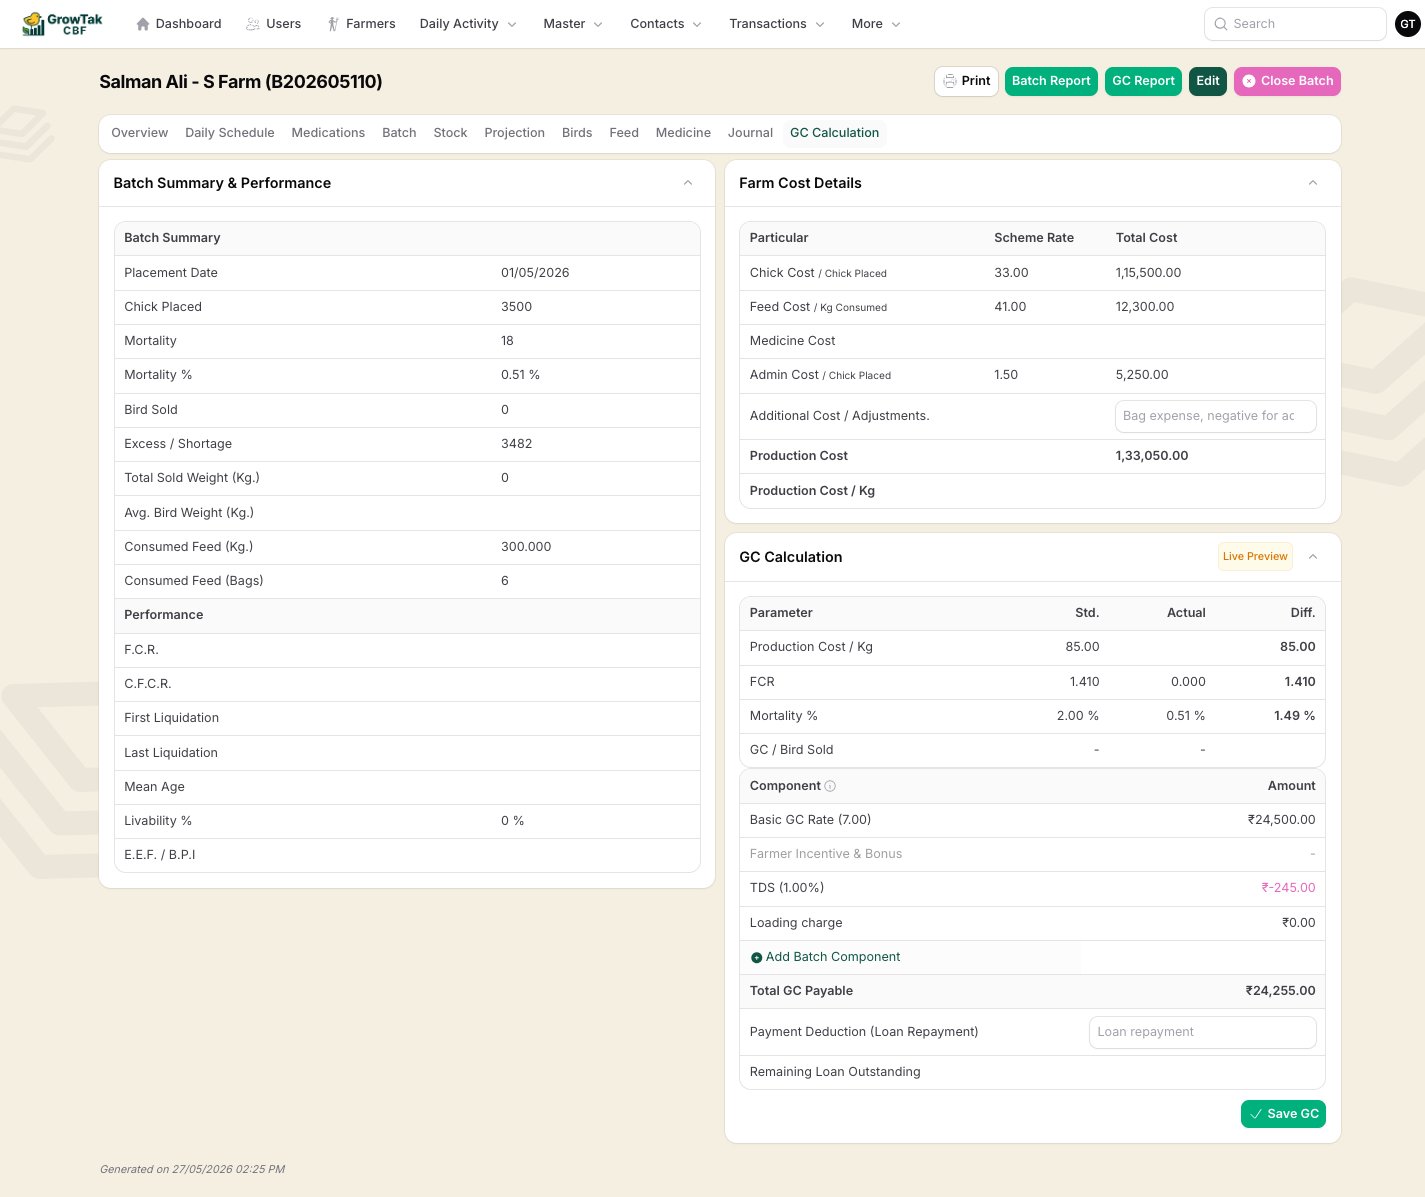Open the Journal tab

(750, 133)
